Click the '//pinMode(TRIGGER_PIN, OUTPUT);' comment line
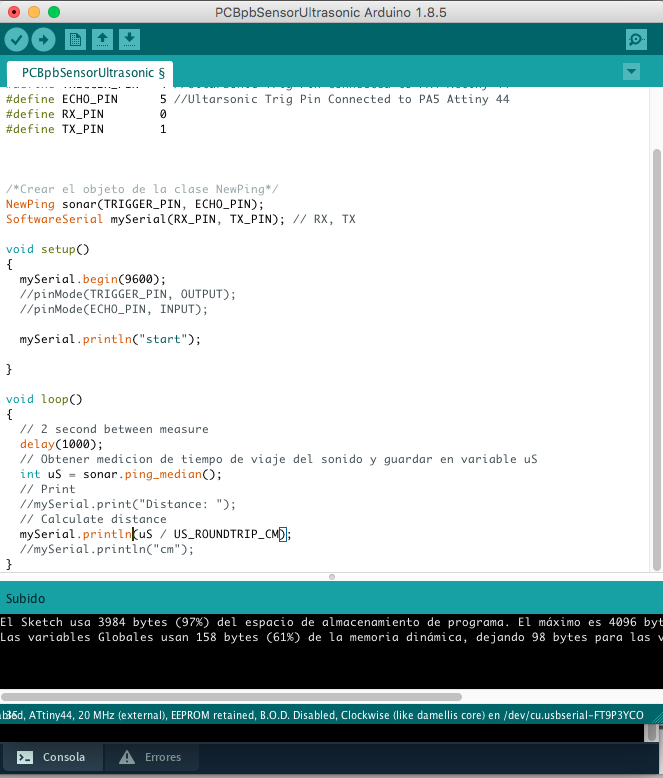 coord(128,294)
